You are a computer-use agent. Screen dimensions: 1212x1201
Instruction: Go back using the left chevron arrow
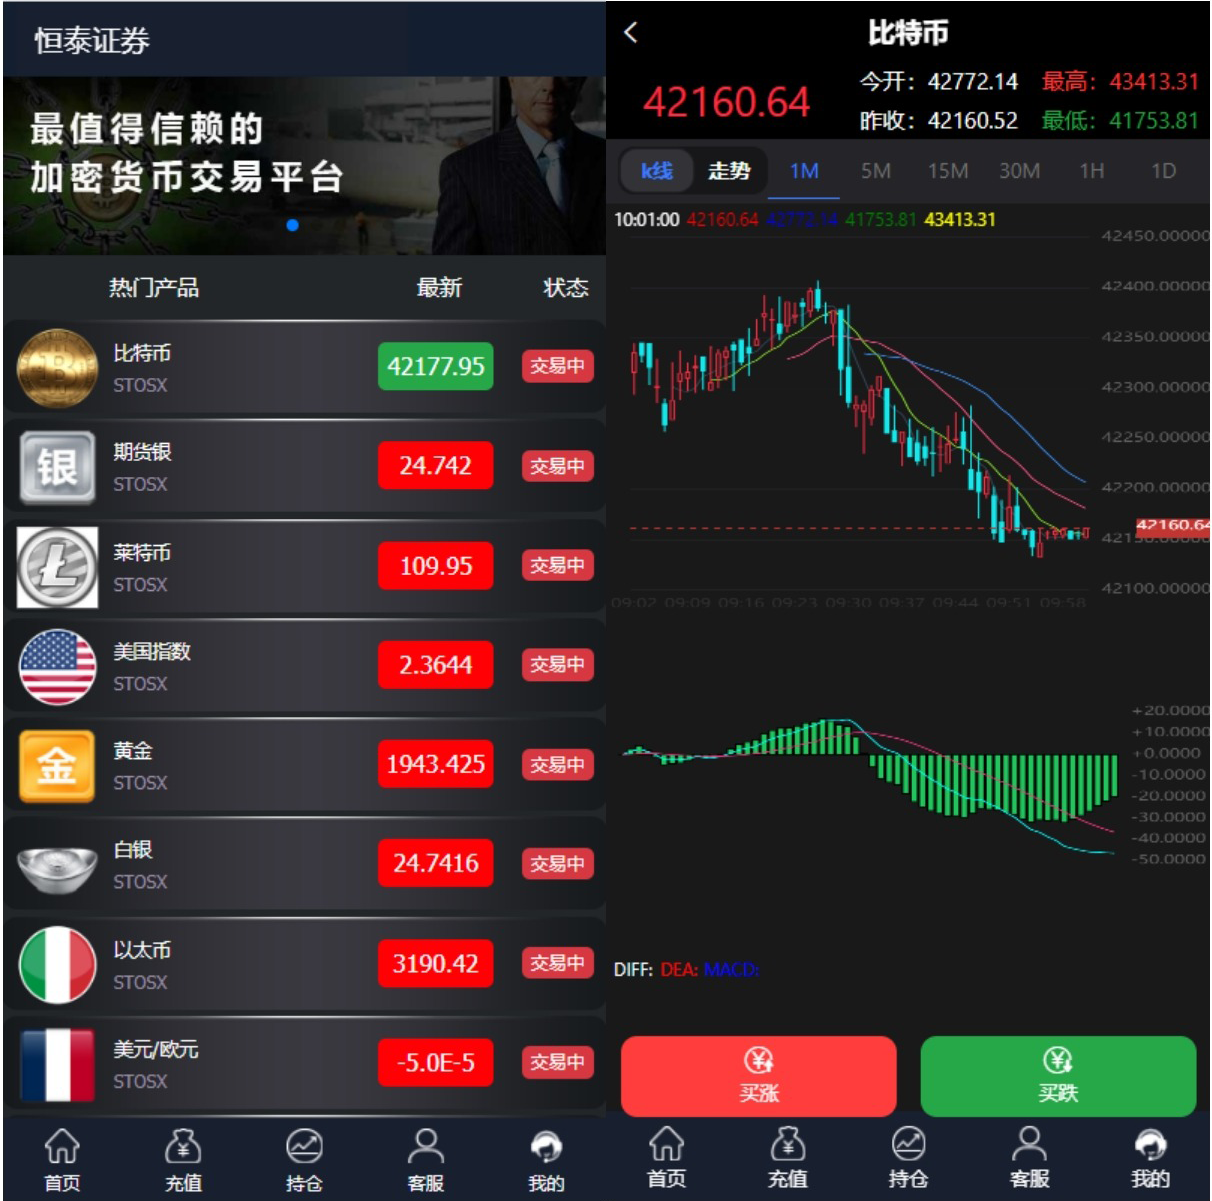[x=631, y=33]
